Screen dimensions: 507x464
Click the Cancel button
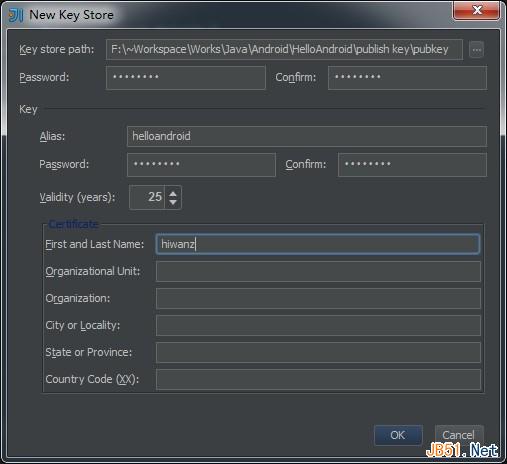tap(459, 435)
